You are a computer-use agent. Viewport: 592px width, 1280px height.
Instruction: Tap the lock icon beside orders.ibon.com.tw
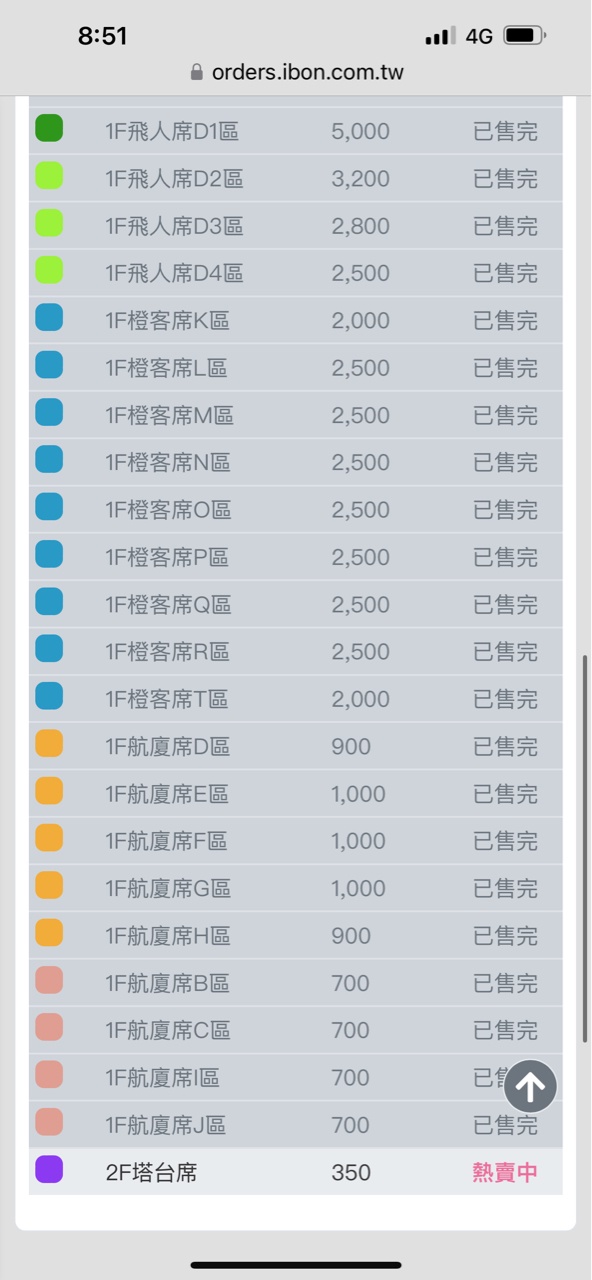[x=197, y=72]
